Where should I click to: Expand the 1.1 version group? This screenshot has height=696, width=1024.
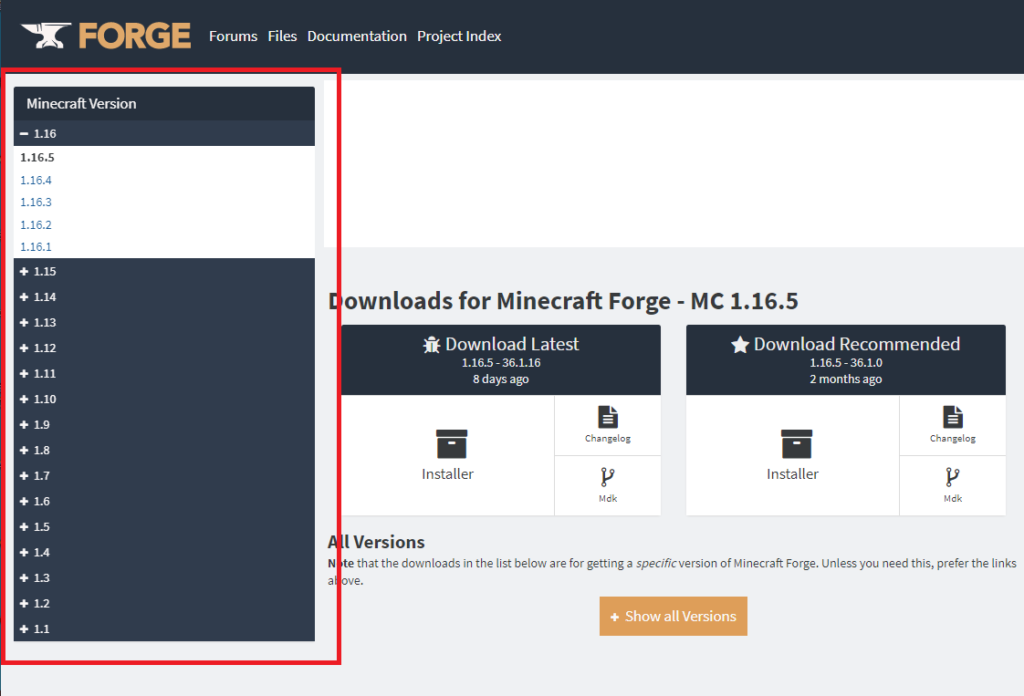(x=25, y=629)
